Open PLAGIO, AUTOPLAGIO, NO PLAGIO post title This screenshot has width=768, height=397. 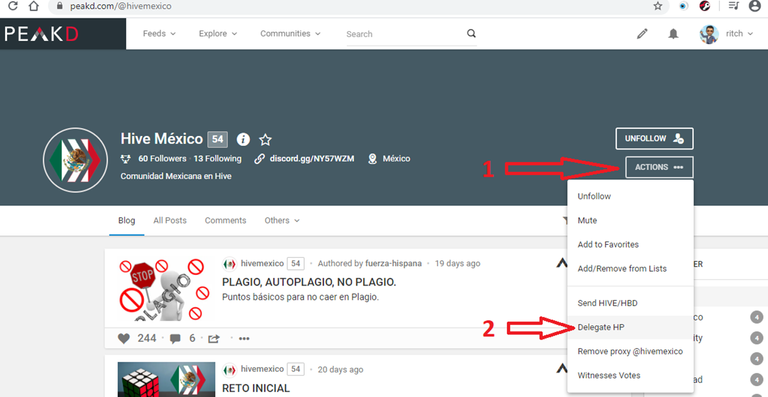pyautogui.click(x=309, y=282)
